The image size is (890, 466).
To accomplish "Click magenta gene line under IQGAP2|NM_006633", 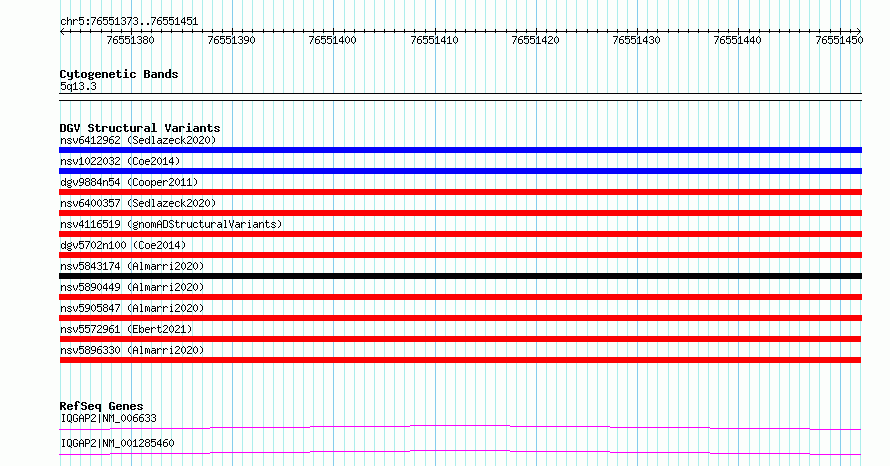I will pyautogui.click(x=460, y=427).
